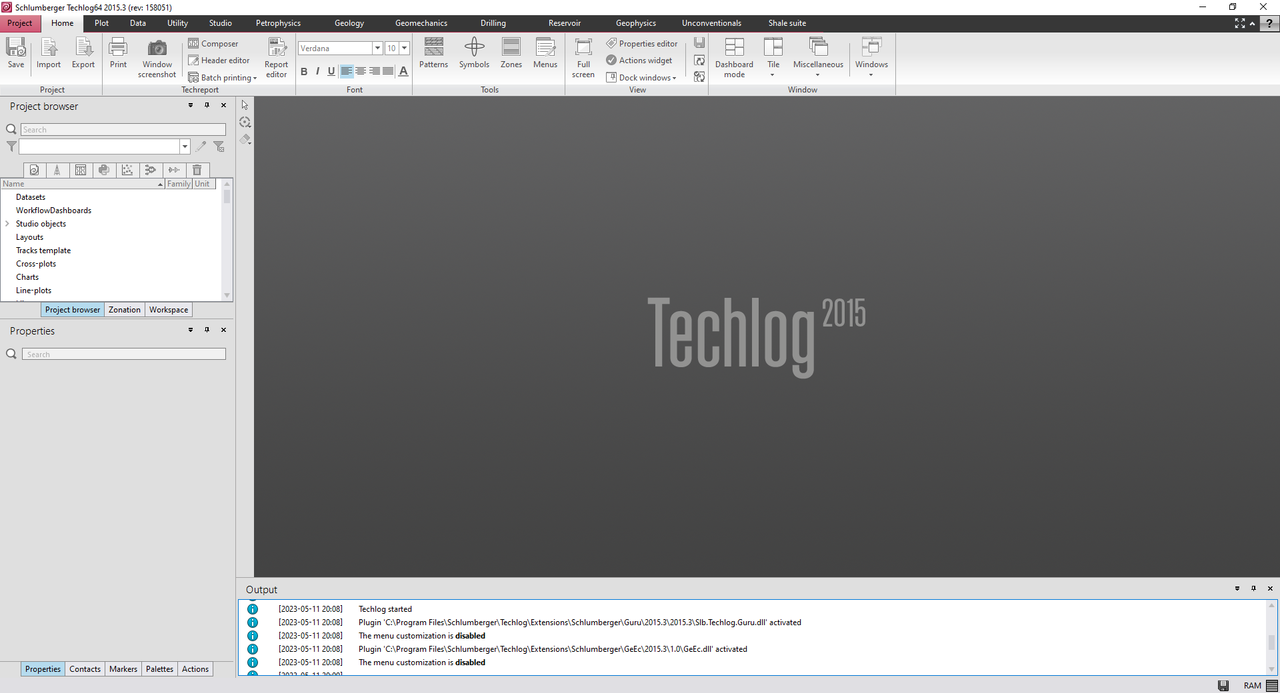Toggle center text alignment

click(x=360, y=71)
